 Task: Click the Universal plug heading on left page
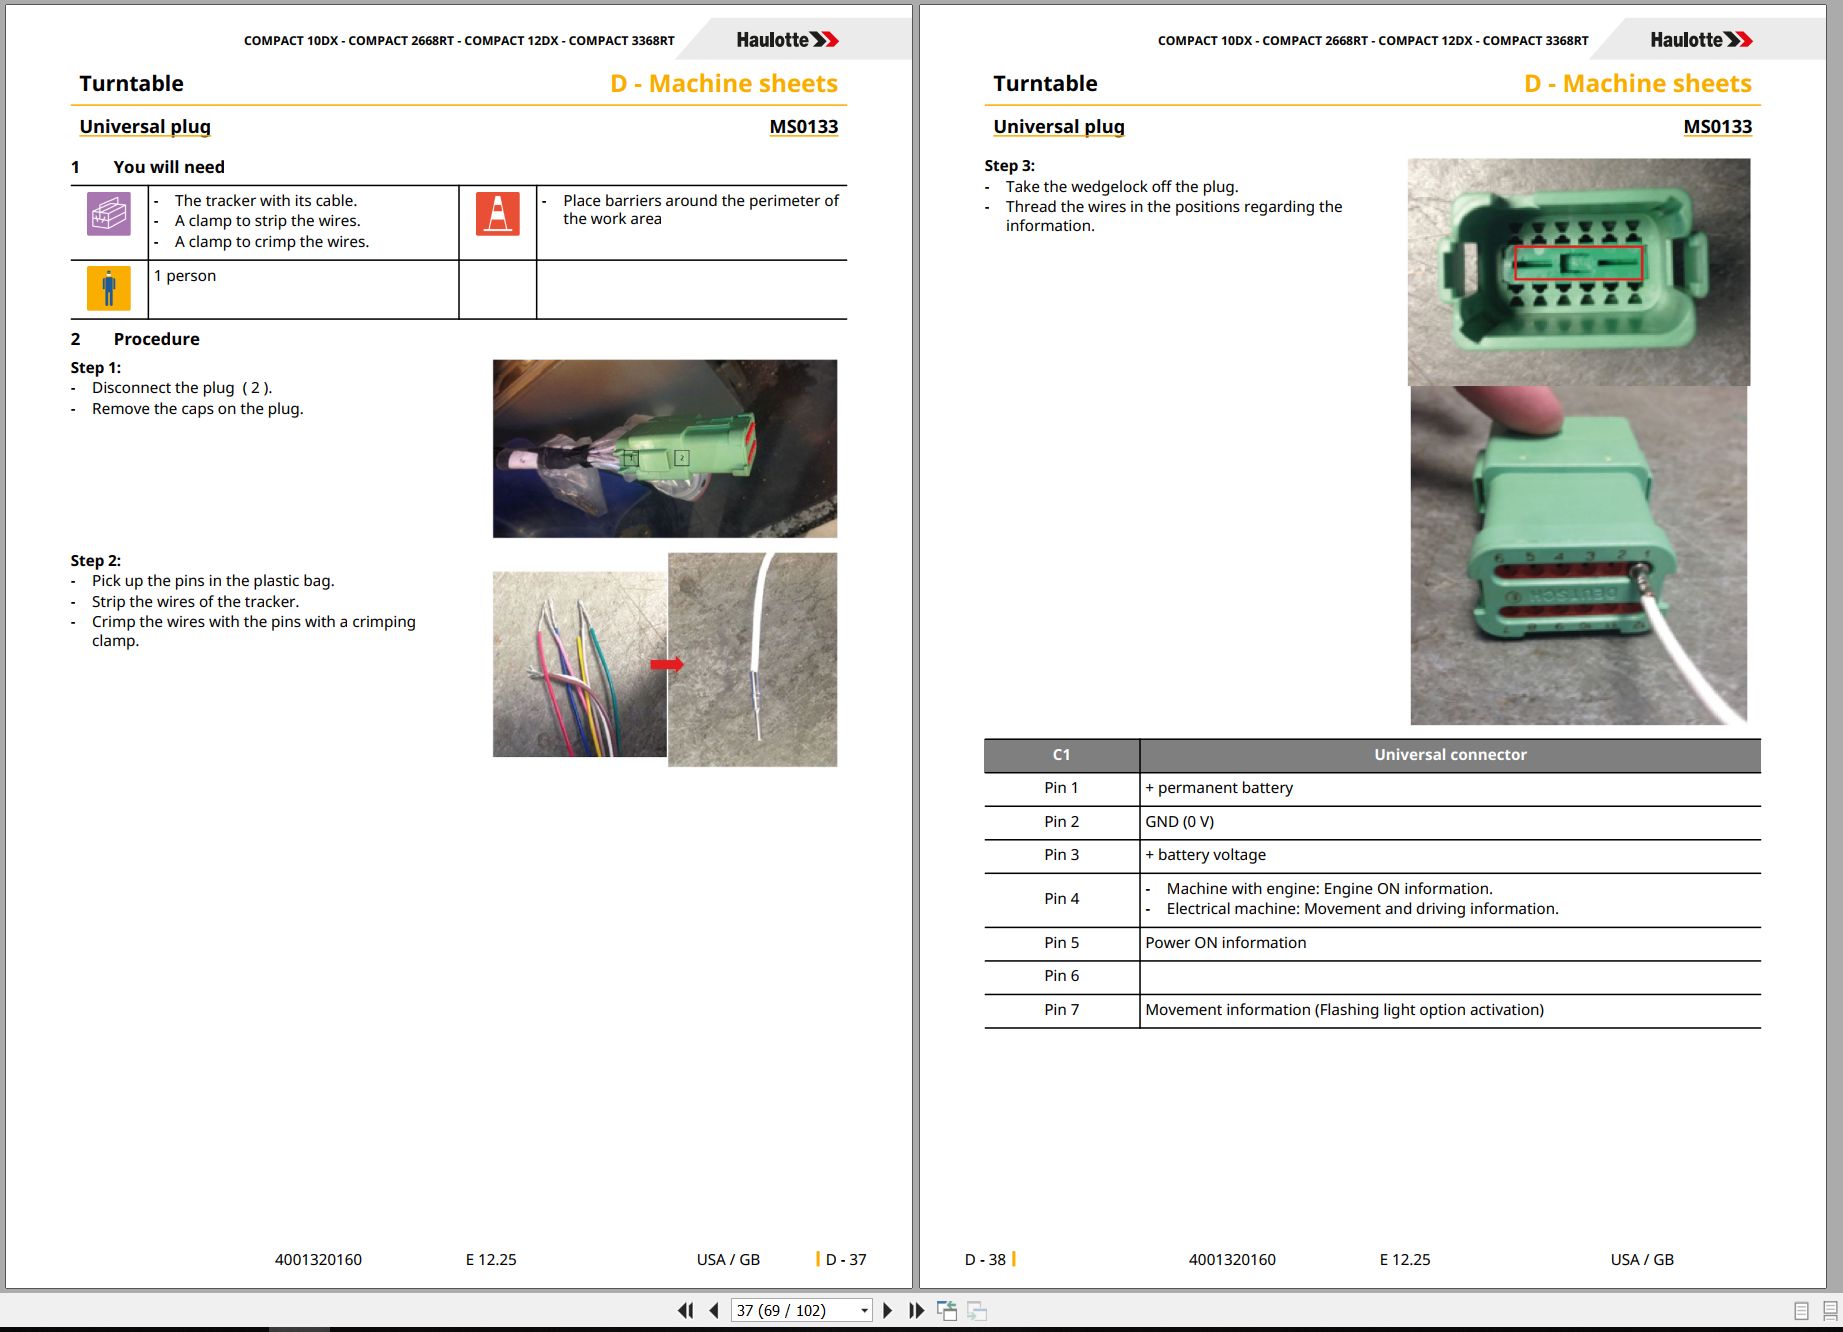145,127
